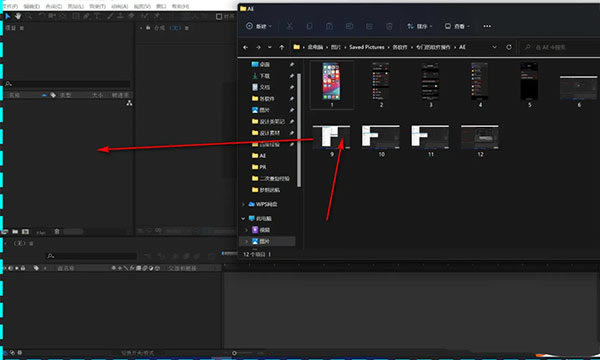This screenshot has height=360, width=600.
Task: Select the Hand tool in After Effects
Action: tap(18, 16)
